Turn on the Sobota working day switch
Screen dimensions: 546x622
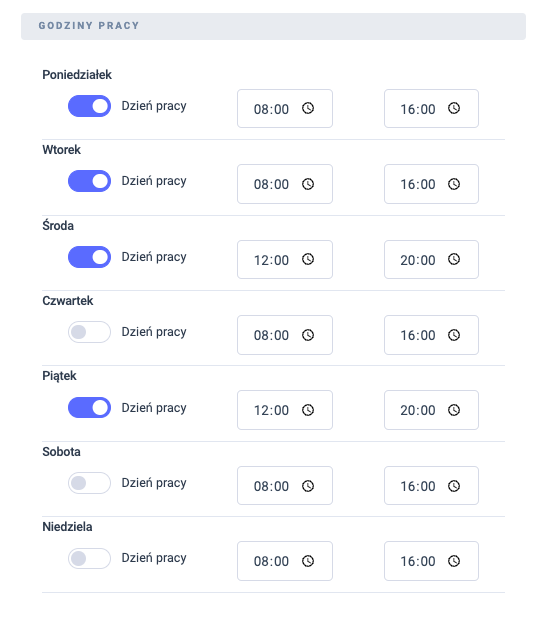click(89, 483)
